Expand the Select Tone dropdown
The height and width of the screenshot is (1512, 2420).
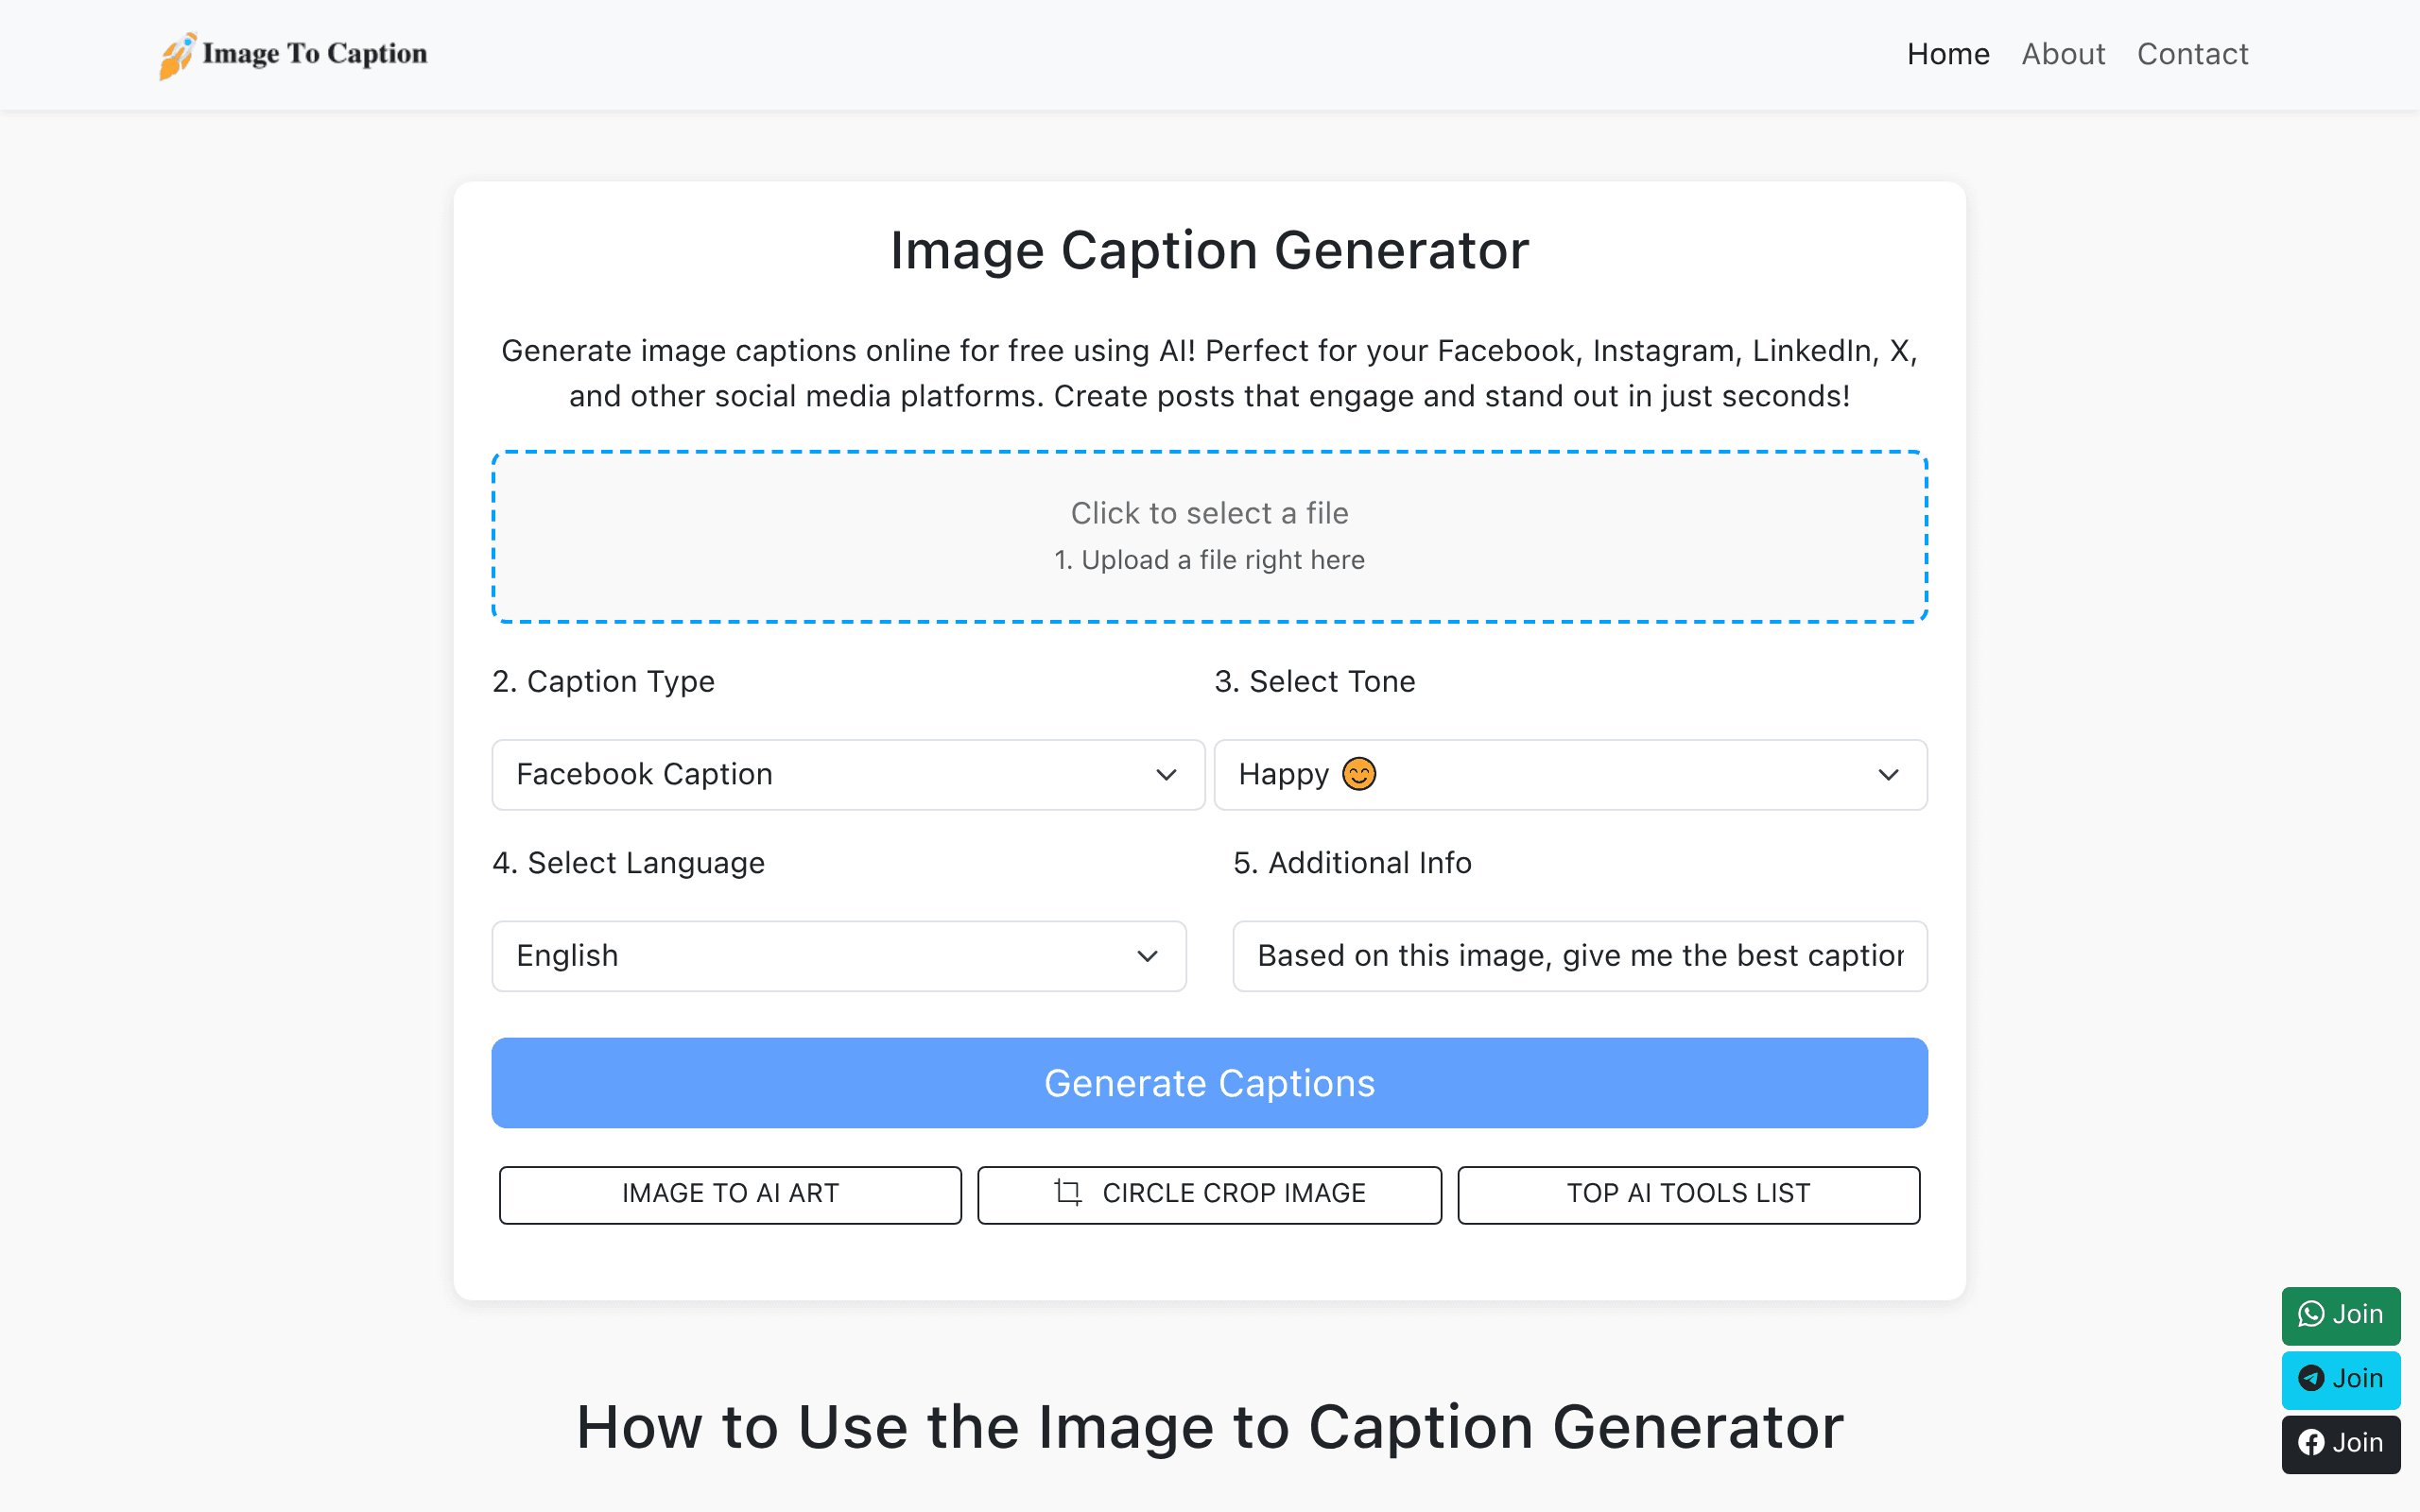coord(1570,775)
